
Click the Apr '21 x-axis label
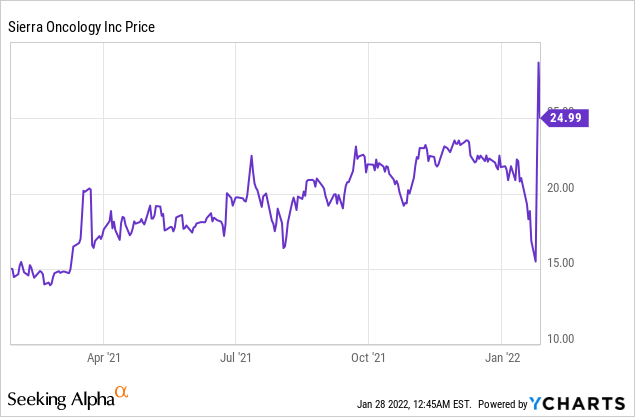pyautogui.click(x=104, y=356)
